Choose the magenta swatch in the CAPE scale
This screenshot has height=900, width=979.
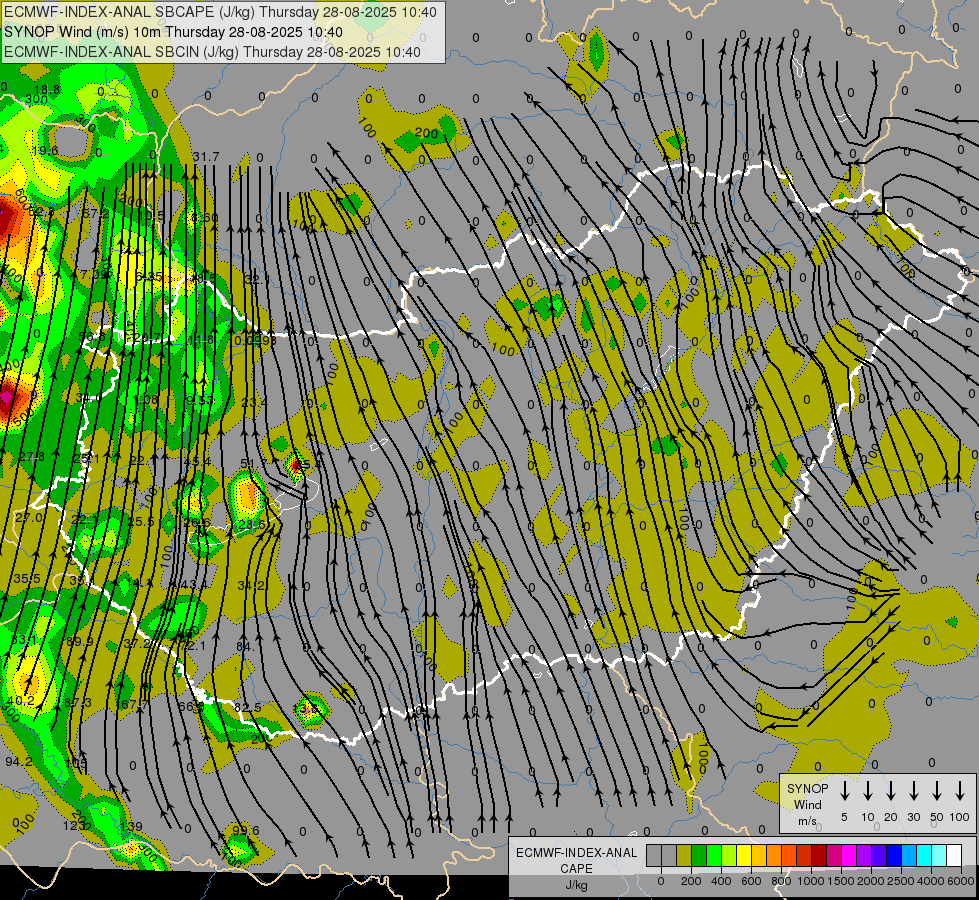[x=849, y=856]
